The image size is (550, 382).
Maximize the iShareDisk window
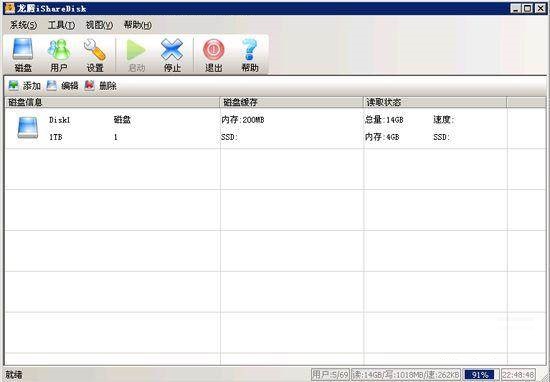[x=527, y=8]
